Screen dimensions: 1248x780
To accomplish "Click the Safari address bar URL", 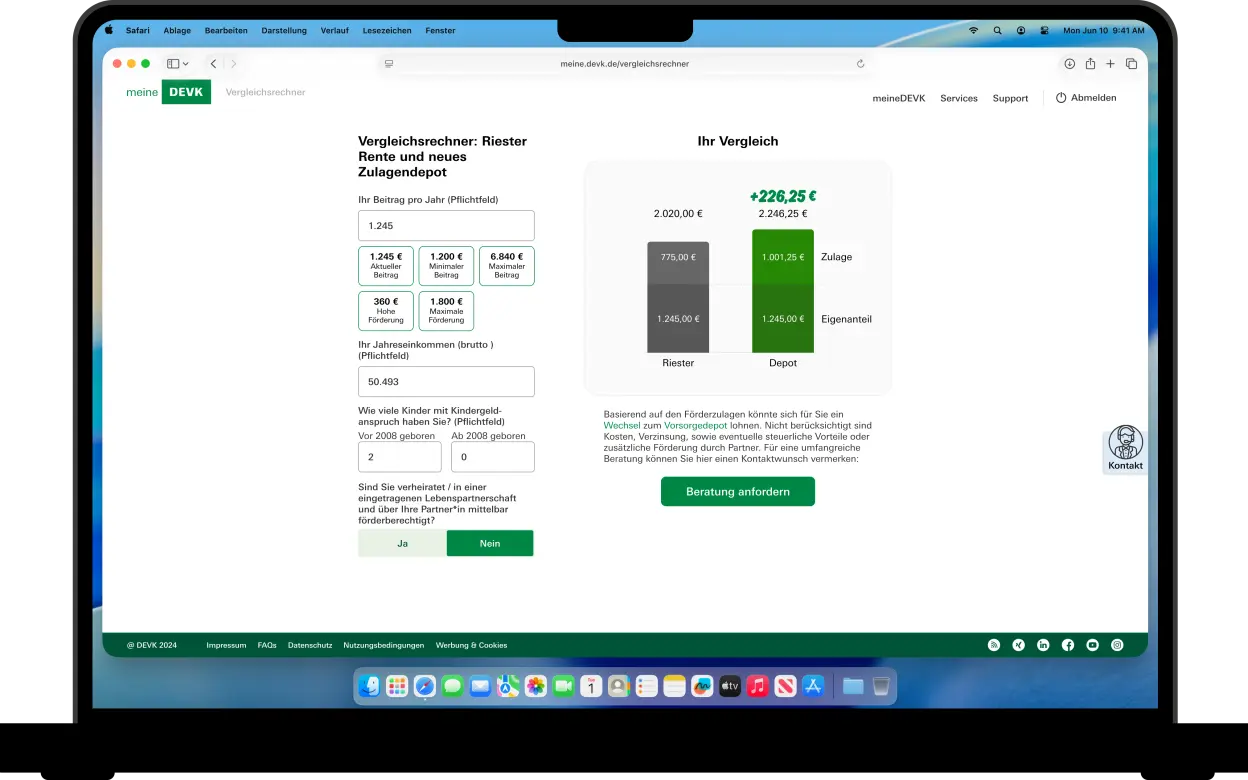I will (x=625, y=64).
